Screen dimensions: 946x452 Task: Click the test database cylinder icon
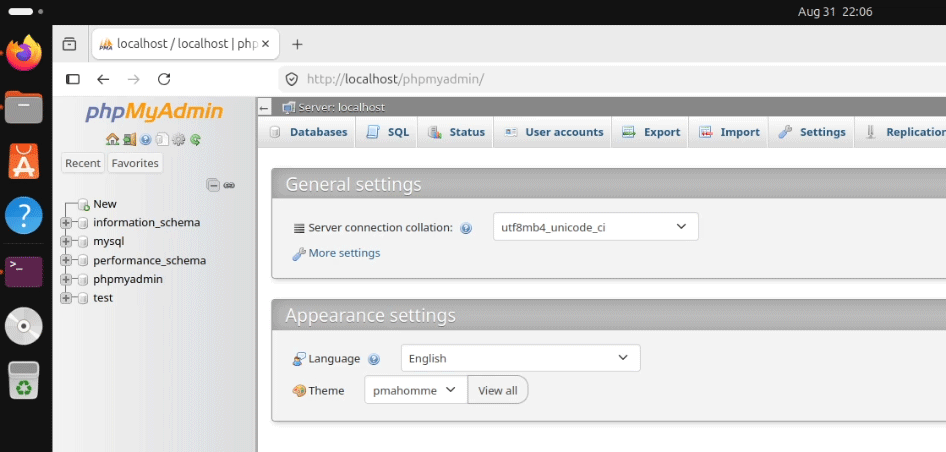pos(83,298)
